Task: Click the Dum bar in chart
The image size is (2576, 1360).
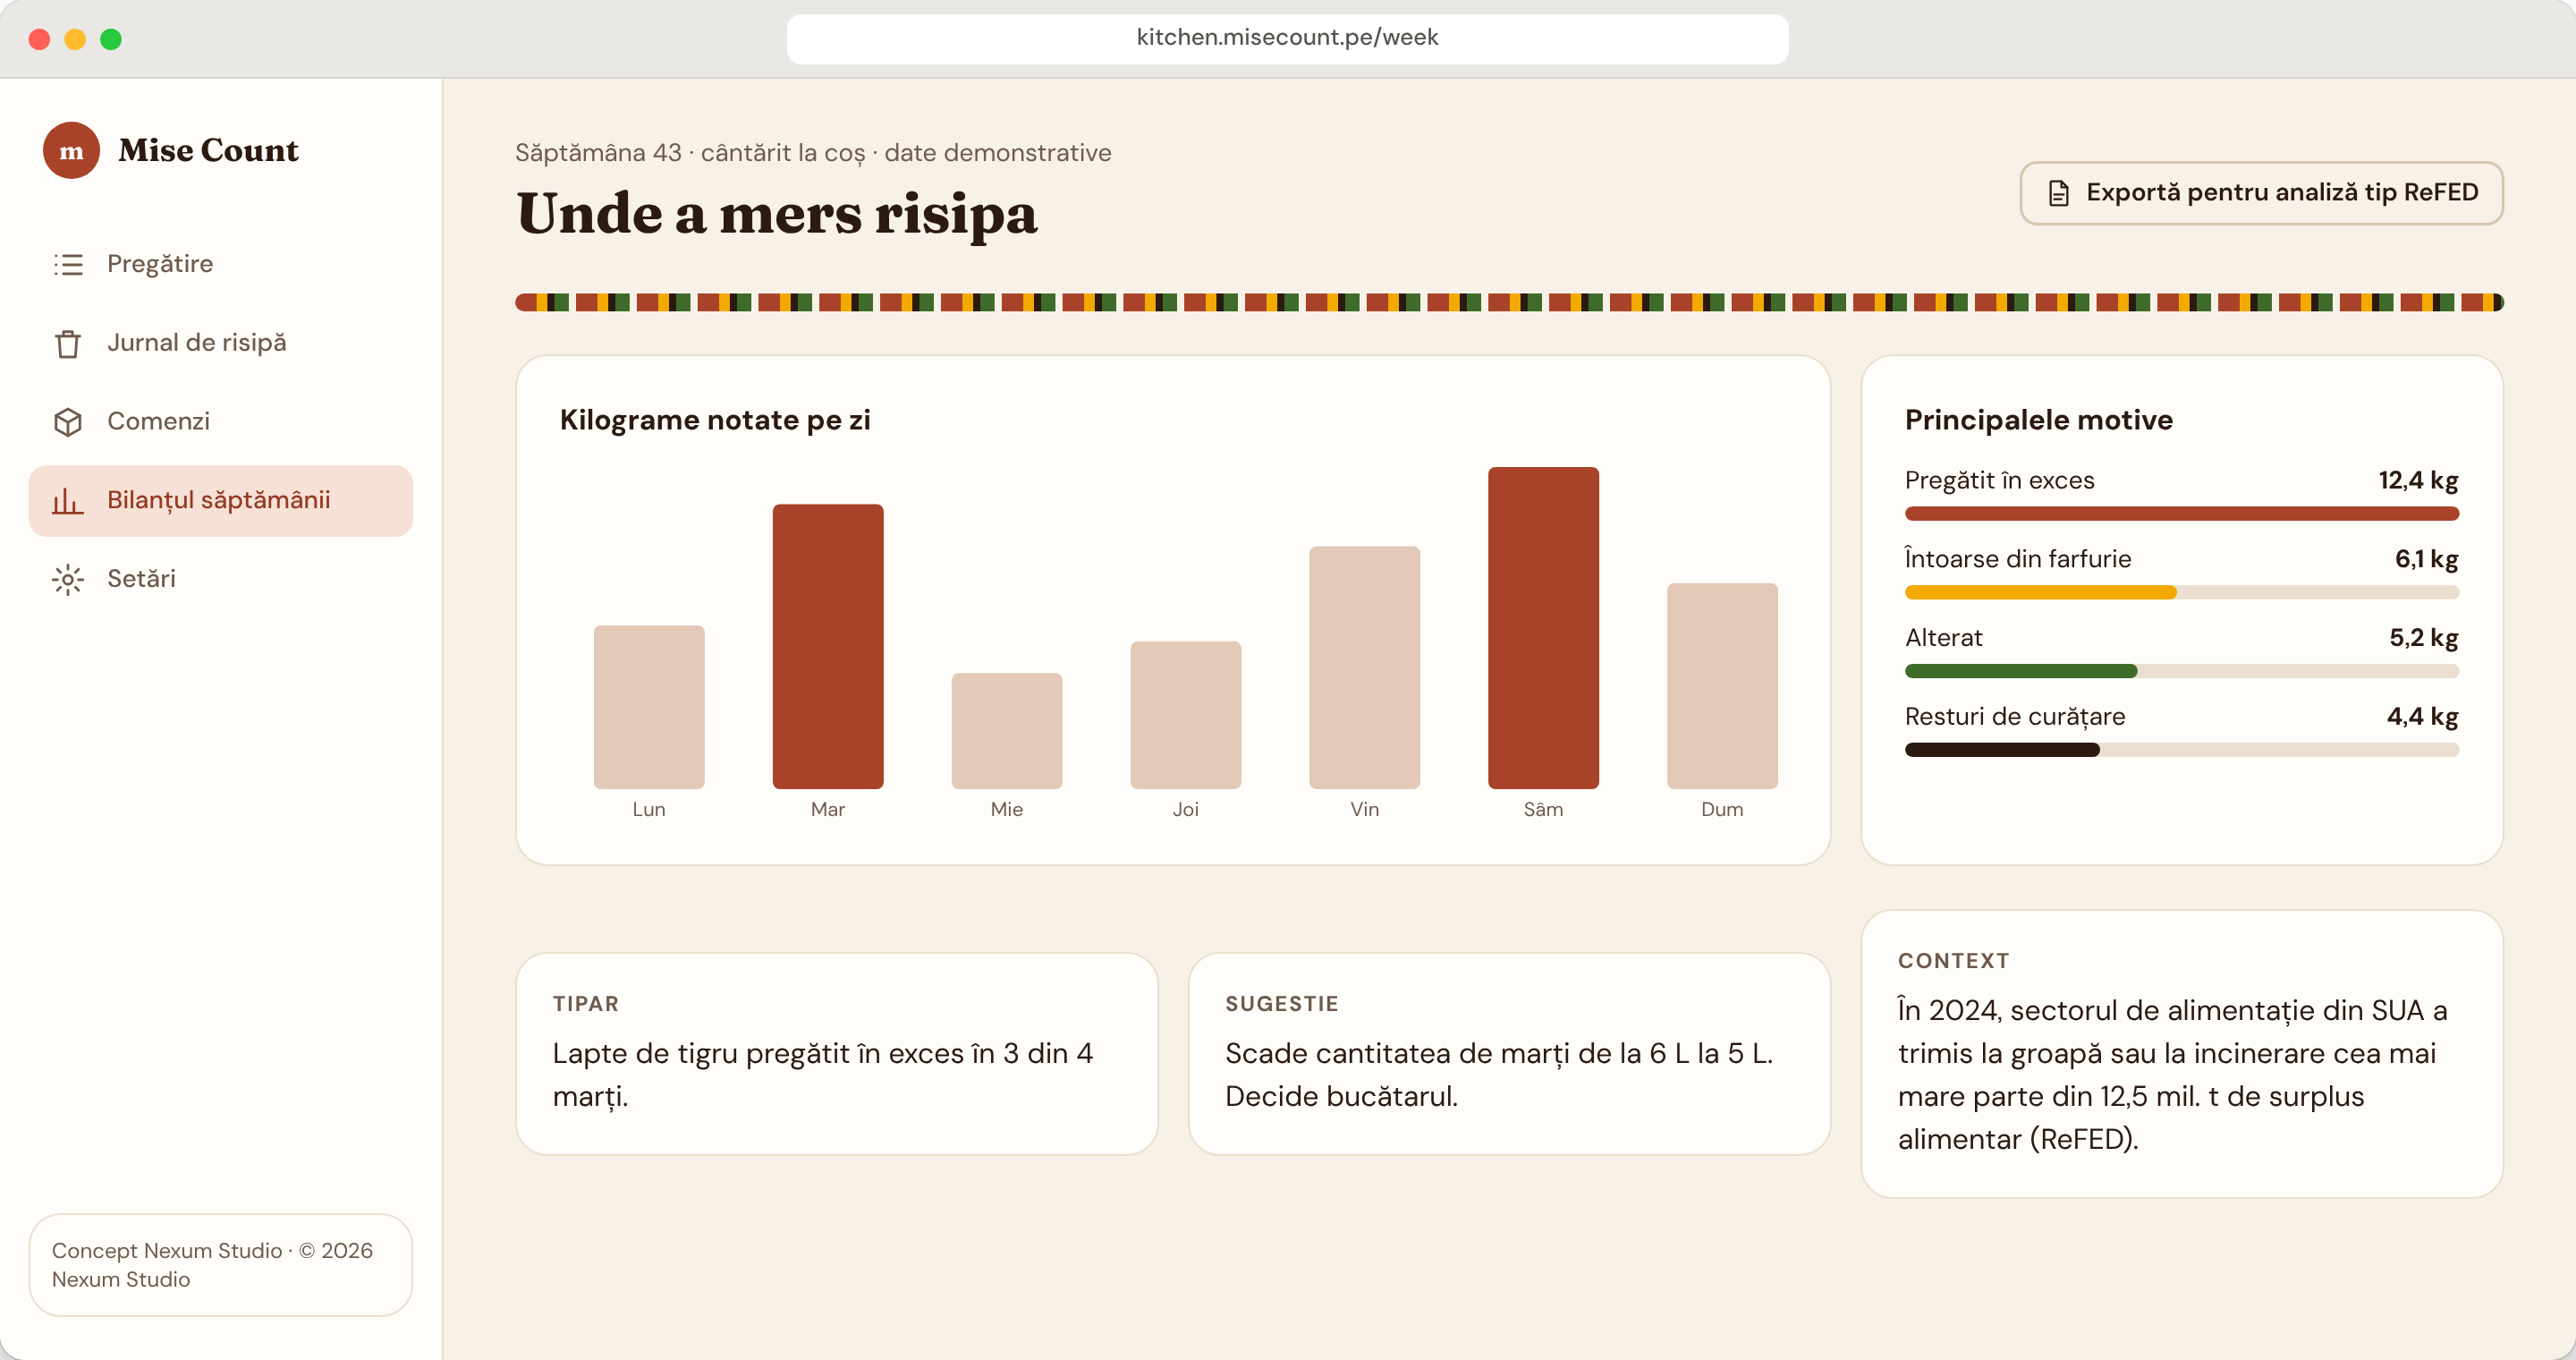Action: pos(1723,686)
